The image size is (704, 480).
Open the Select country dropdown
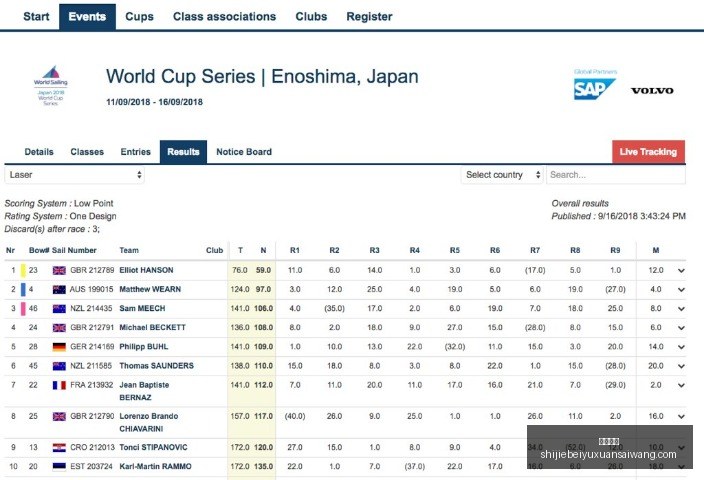[502, 175]
